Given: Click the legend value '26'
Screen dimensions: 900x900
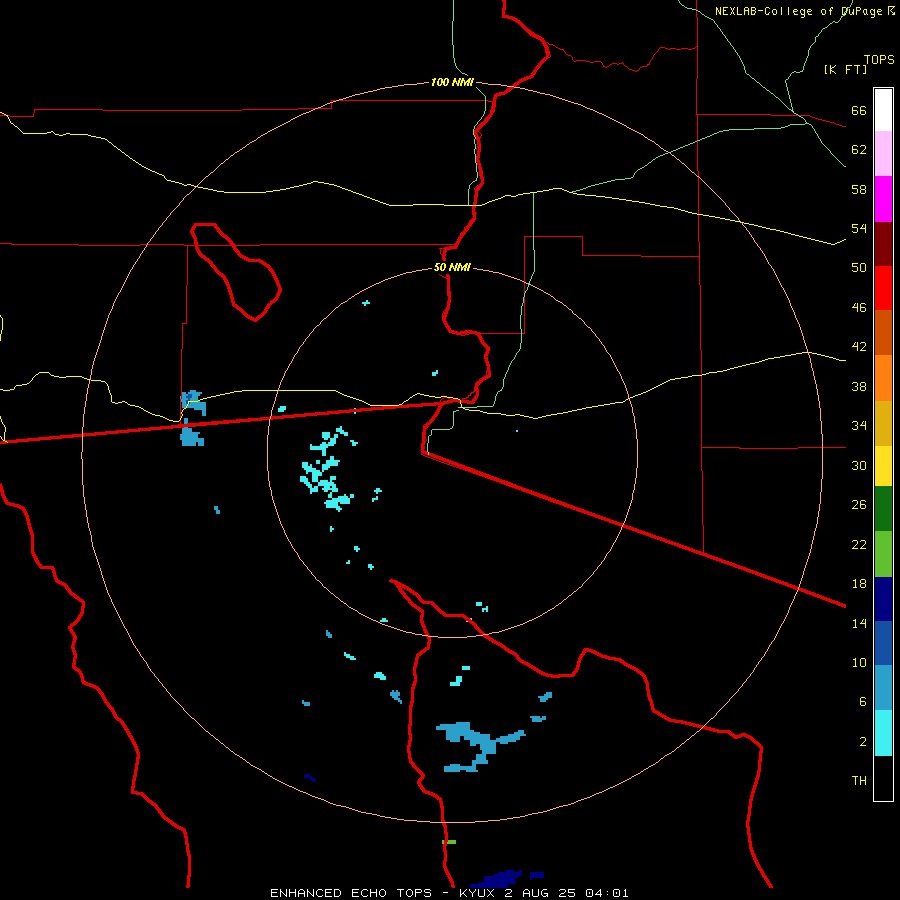Looking at the screenshot, I should (x=859, y=505).
